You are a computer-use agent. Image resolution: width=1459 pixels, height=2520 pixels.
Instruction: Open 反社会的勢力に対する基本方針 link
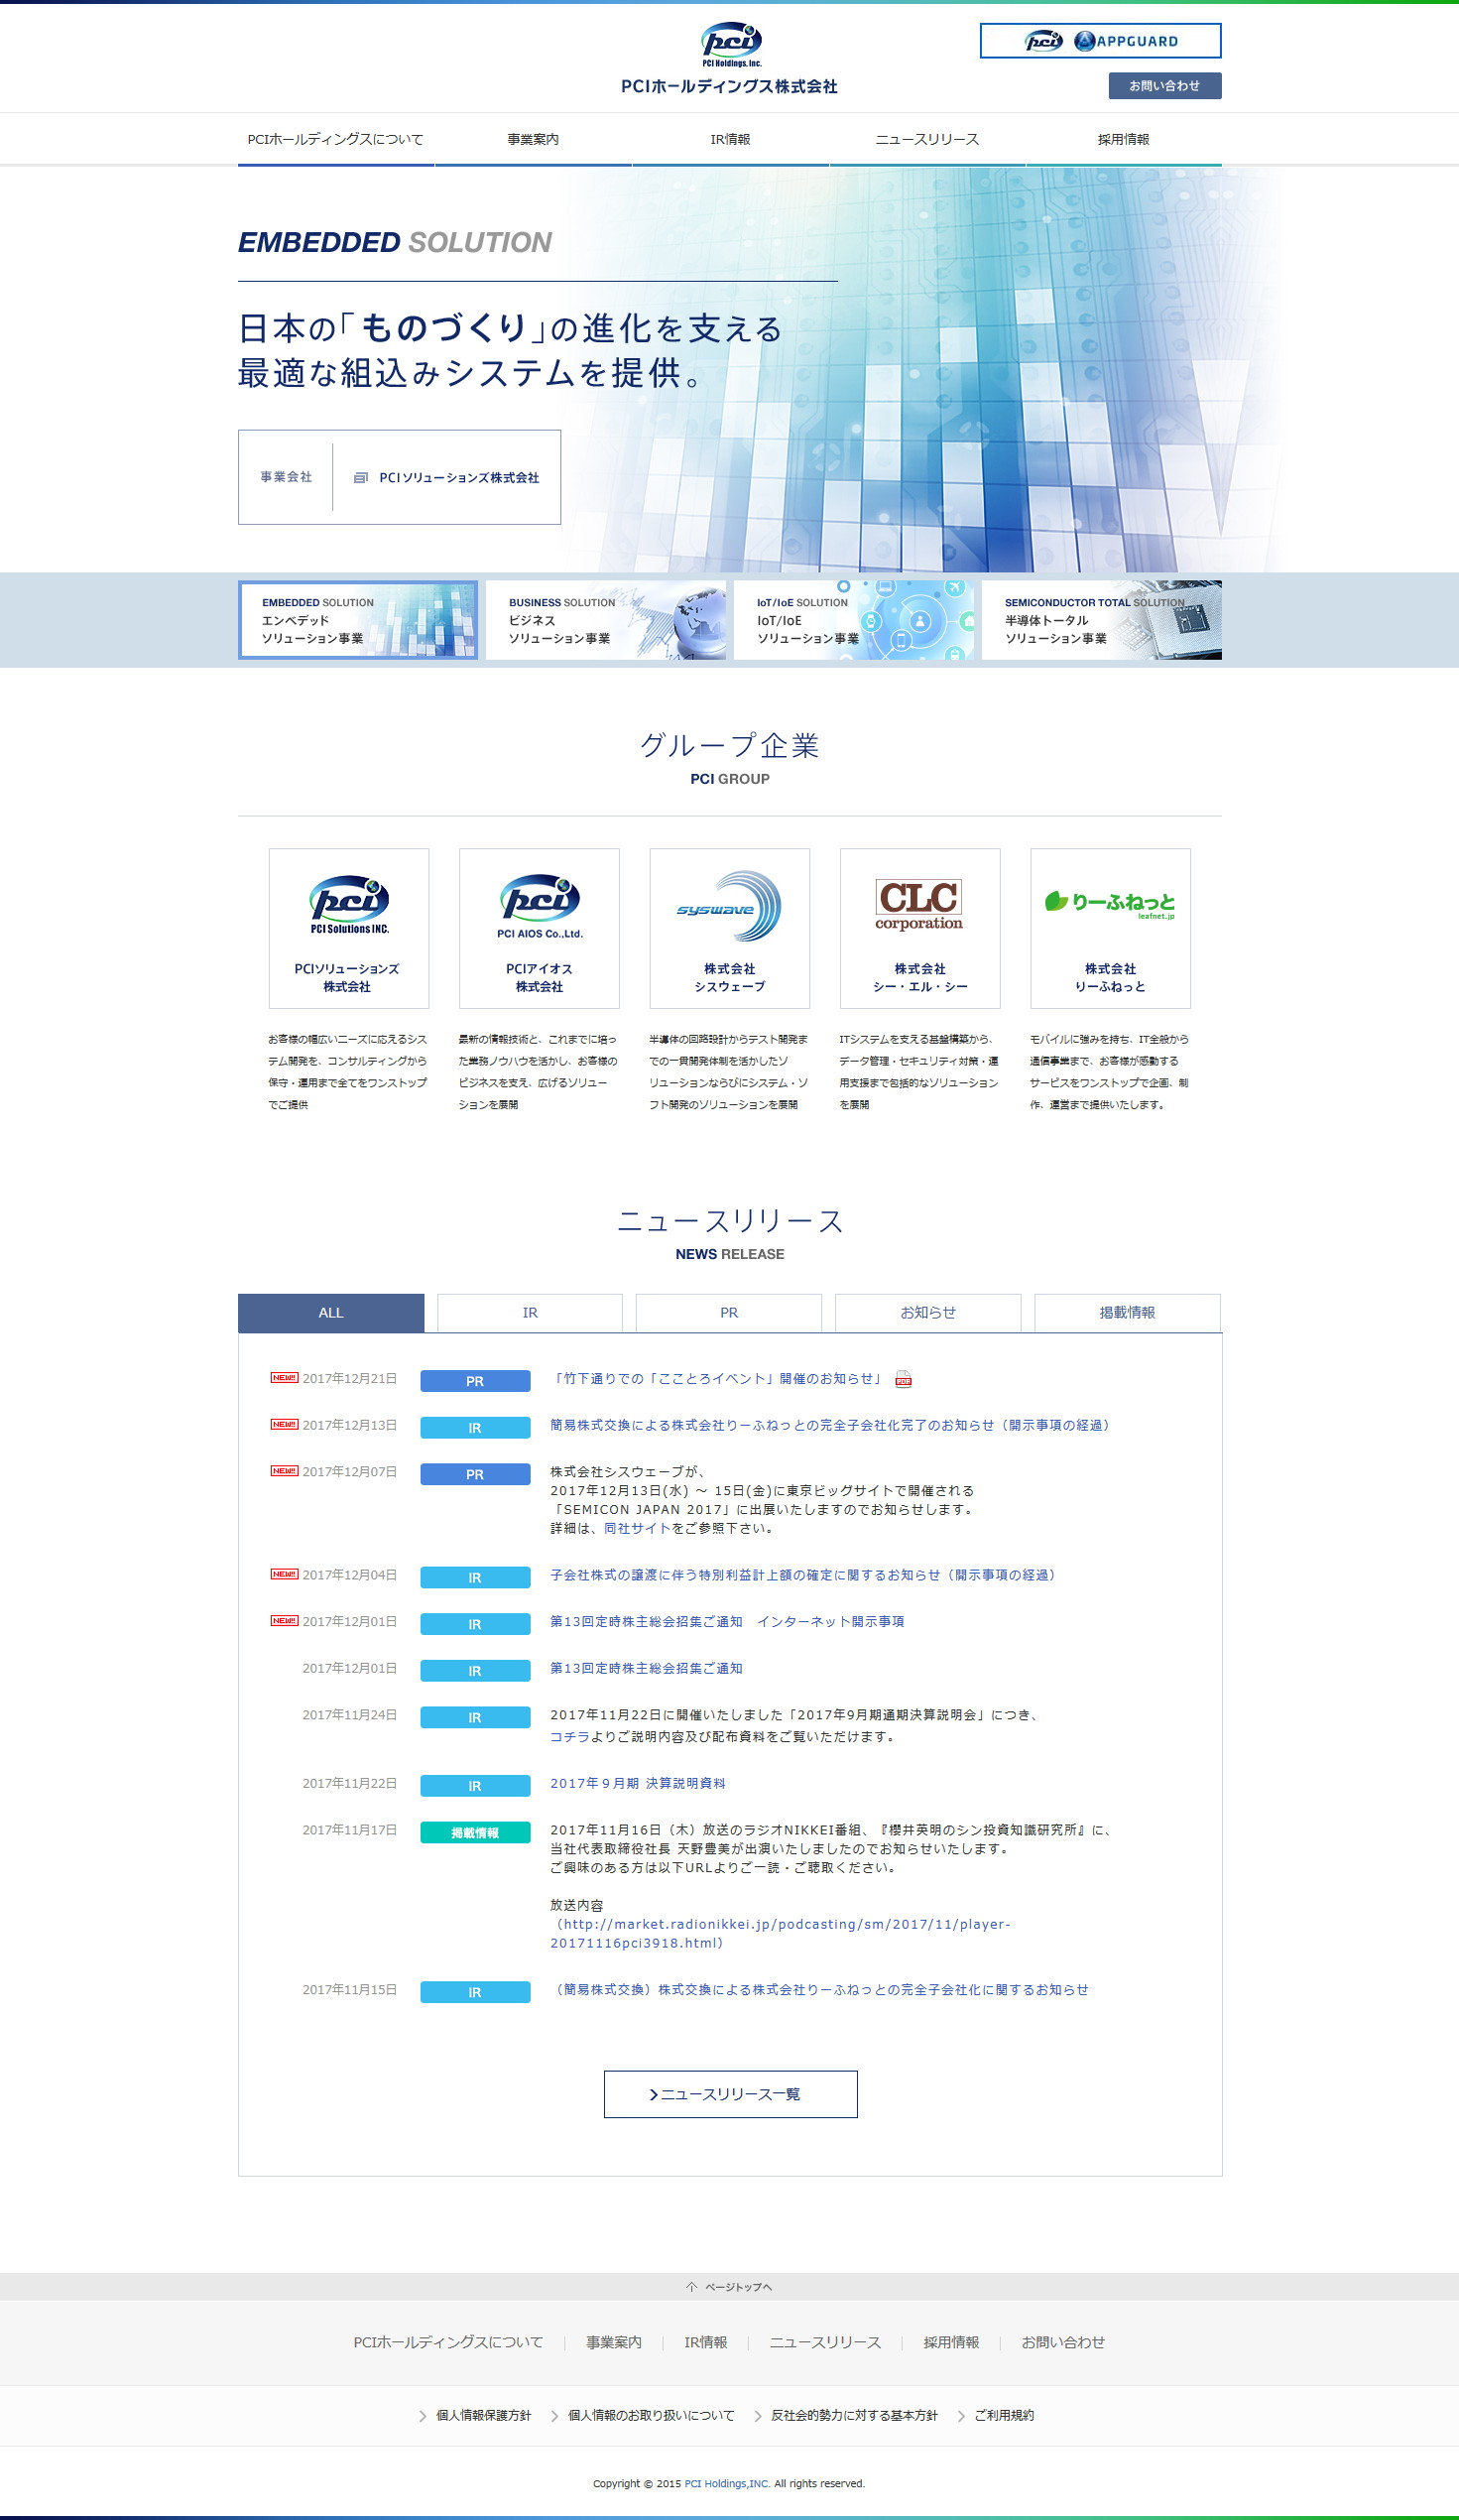pos(854,2416)
